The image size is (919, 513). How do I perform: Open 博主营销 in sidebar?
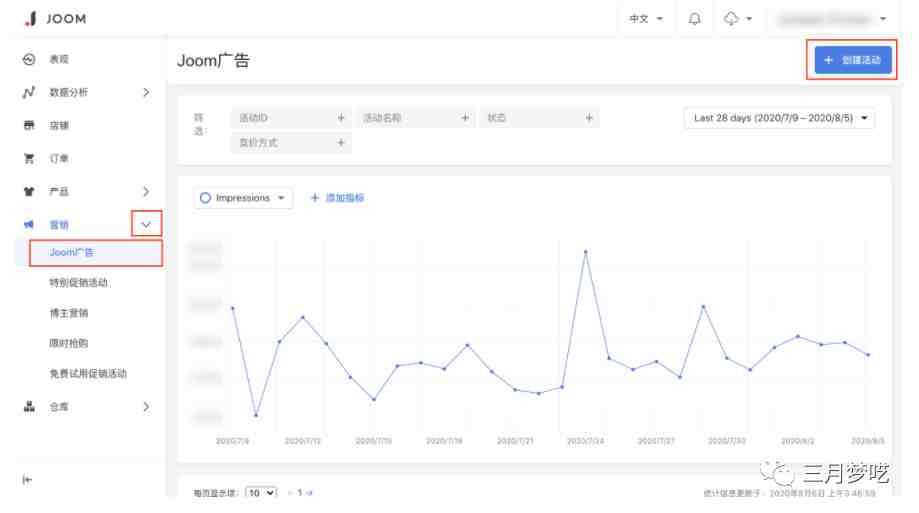69,313
